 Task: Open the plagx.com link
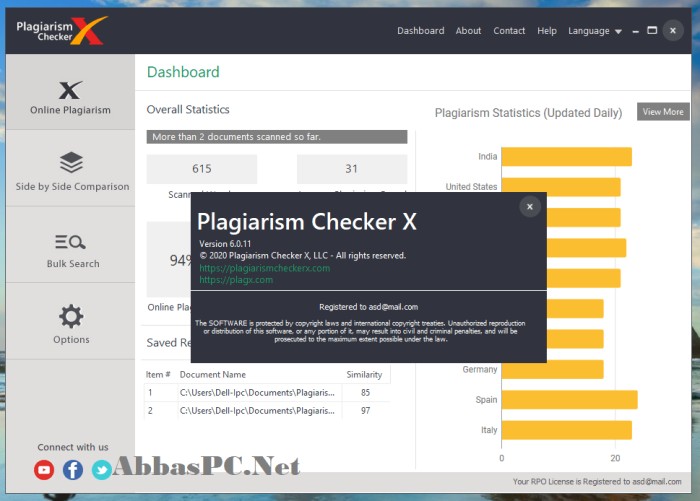[236, 280]
